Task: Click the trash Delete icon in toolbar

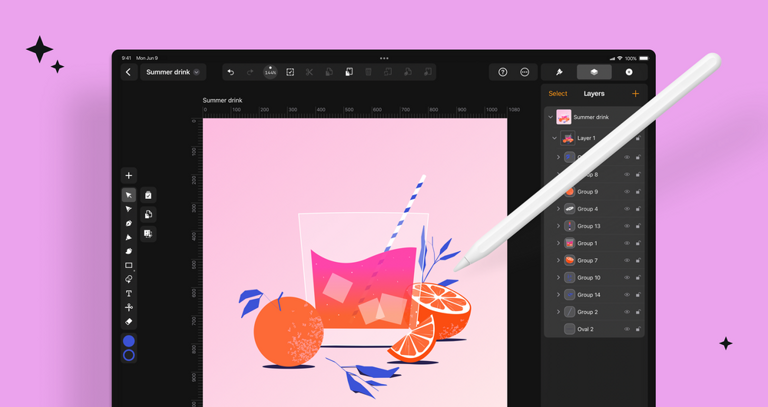Action: (x=368, y=72)
